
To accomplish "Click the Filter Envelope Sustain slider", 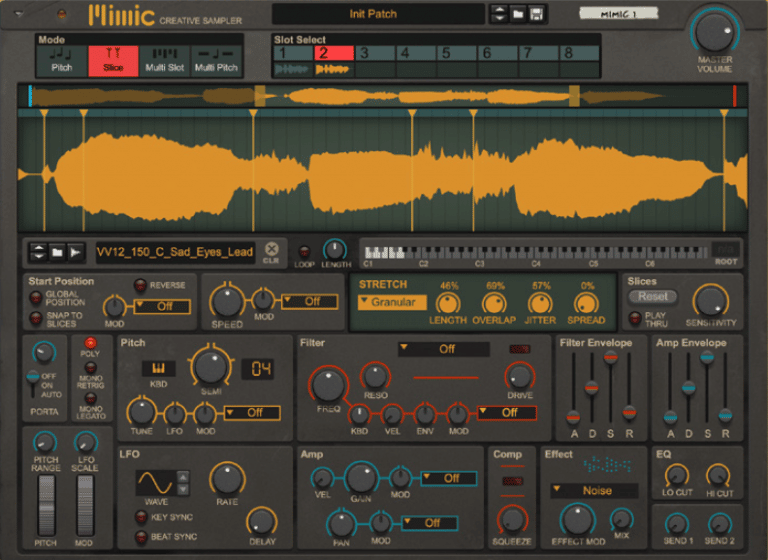I will [x=610, y=358].
